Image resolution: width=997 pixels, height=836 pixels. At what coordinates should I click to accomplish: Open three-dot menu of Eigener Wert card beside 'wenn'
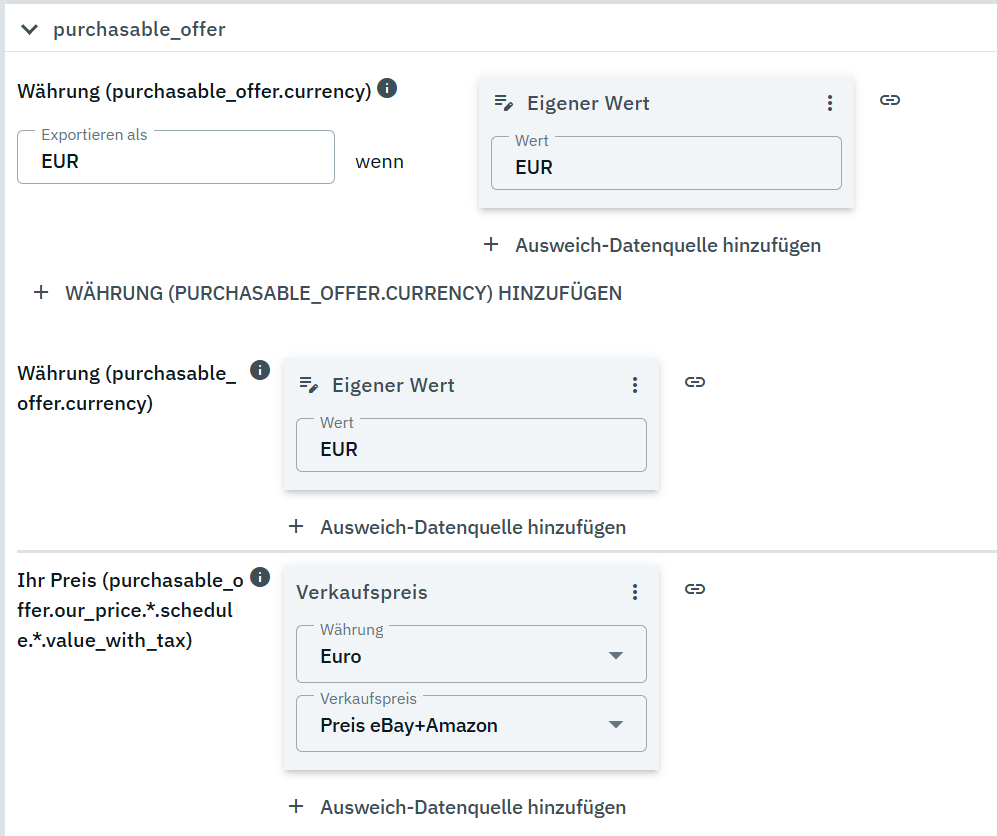829,103
